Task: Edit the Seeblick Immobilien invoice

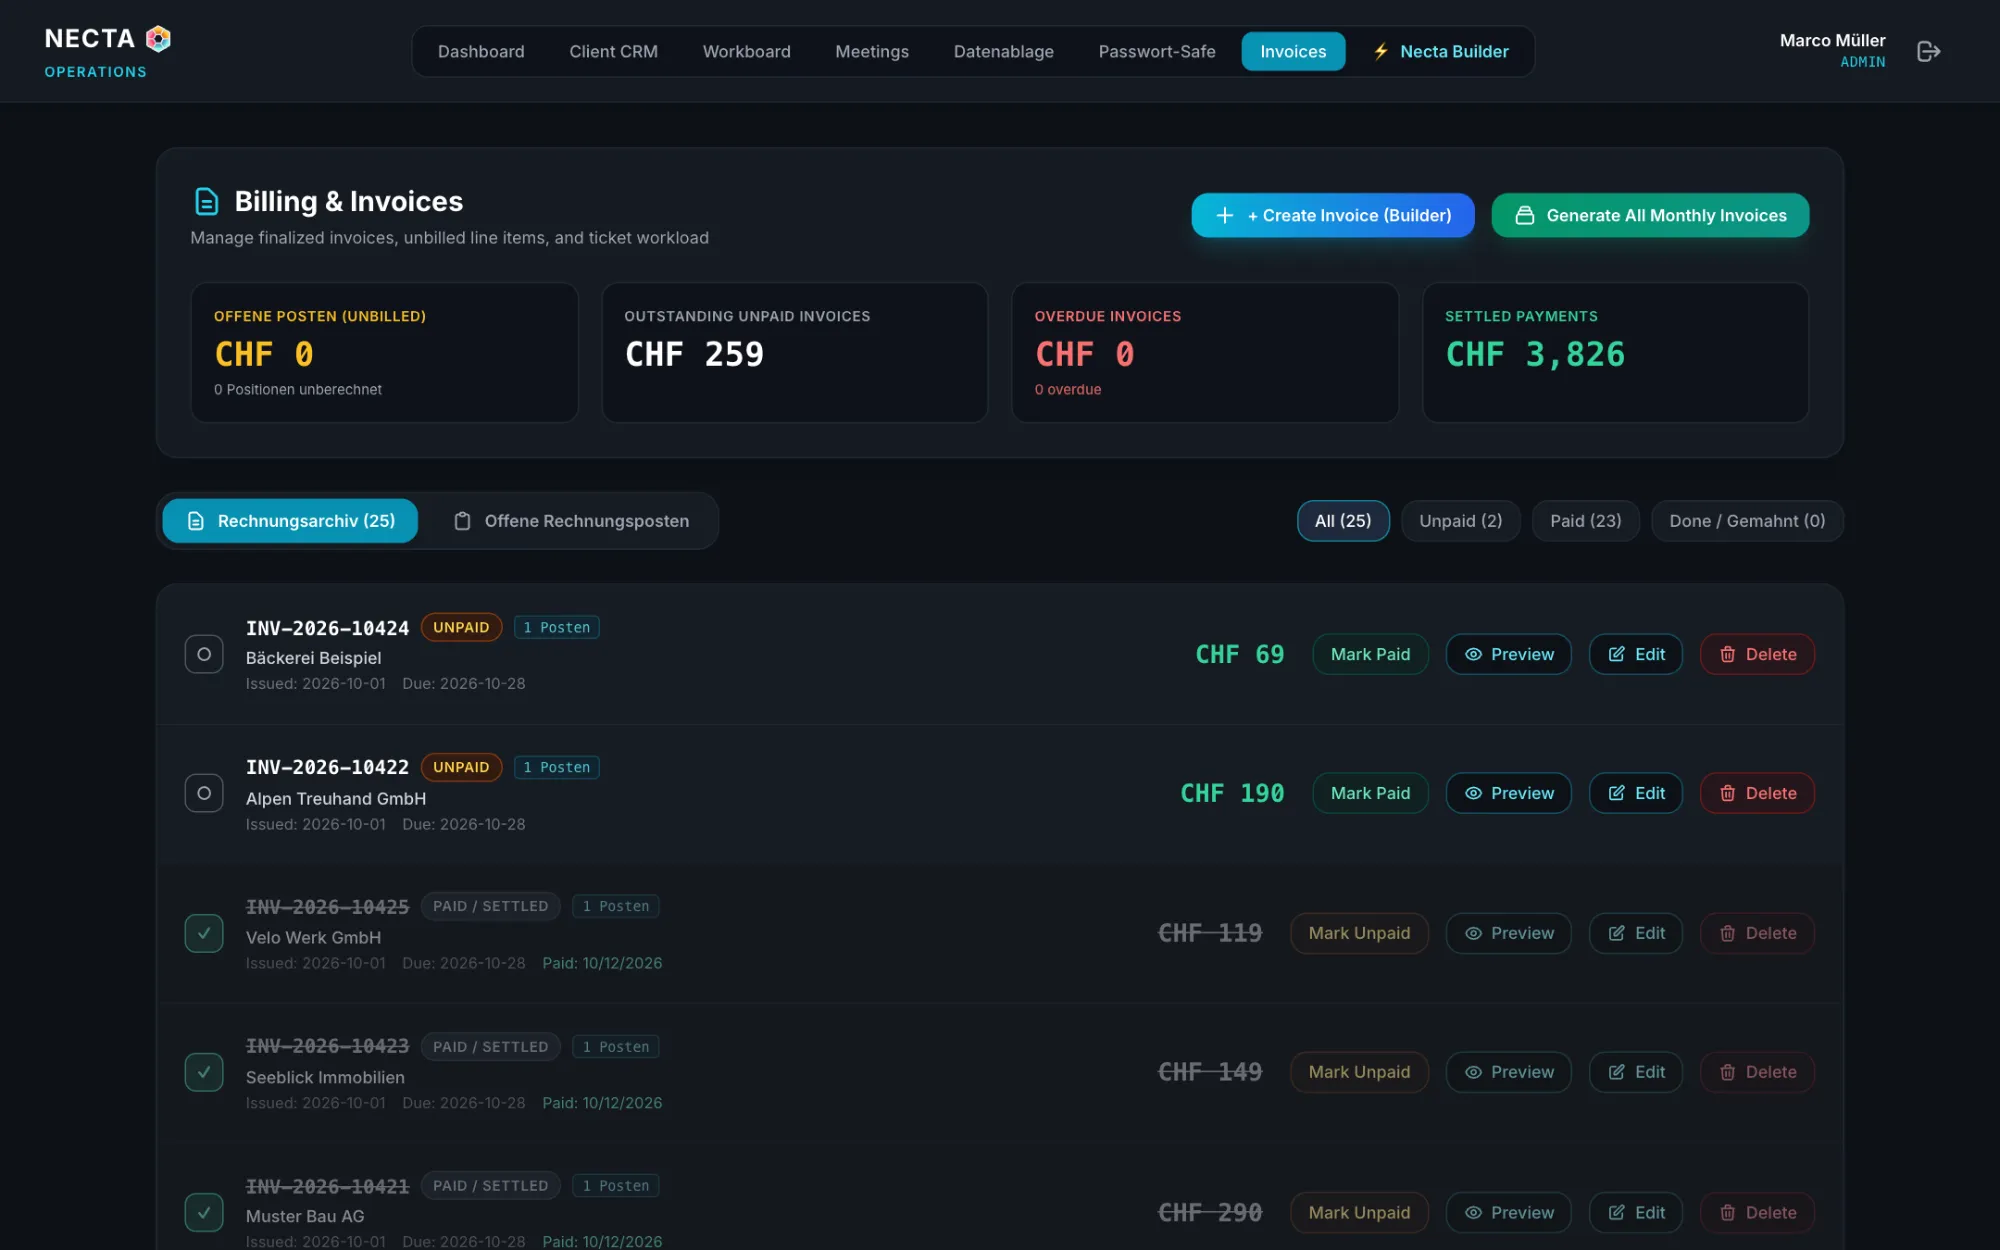Action: pos(1636,1072)
